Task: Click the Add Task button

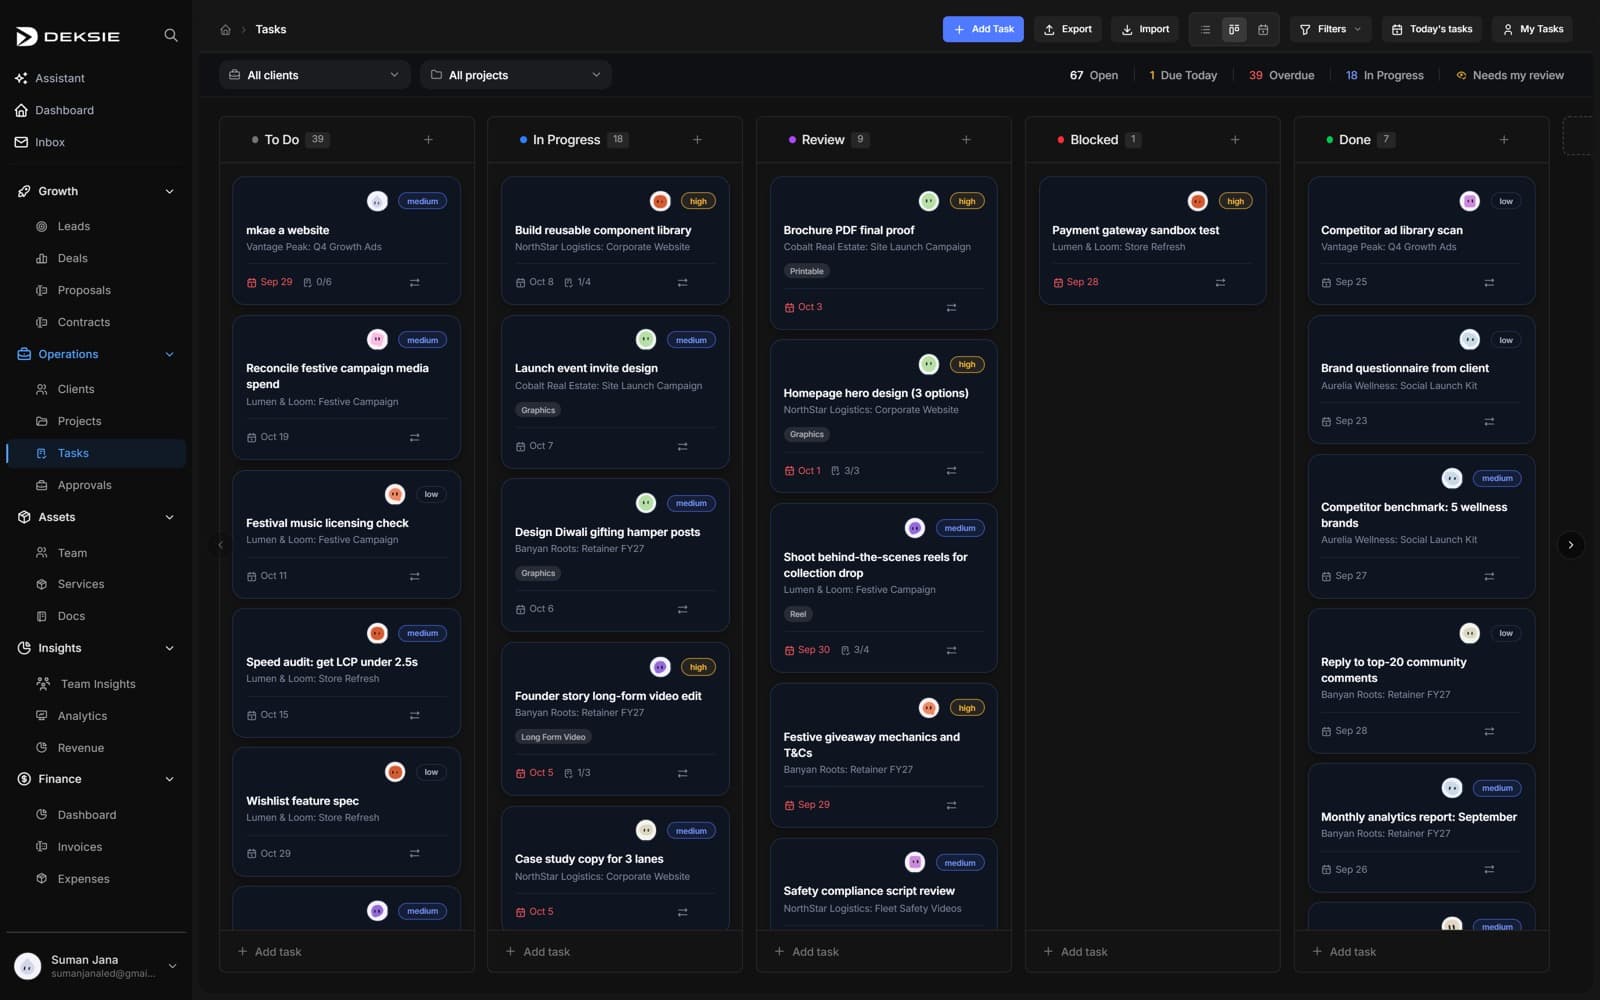Action: pos(983,29)
